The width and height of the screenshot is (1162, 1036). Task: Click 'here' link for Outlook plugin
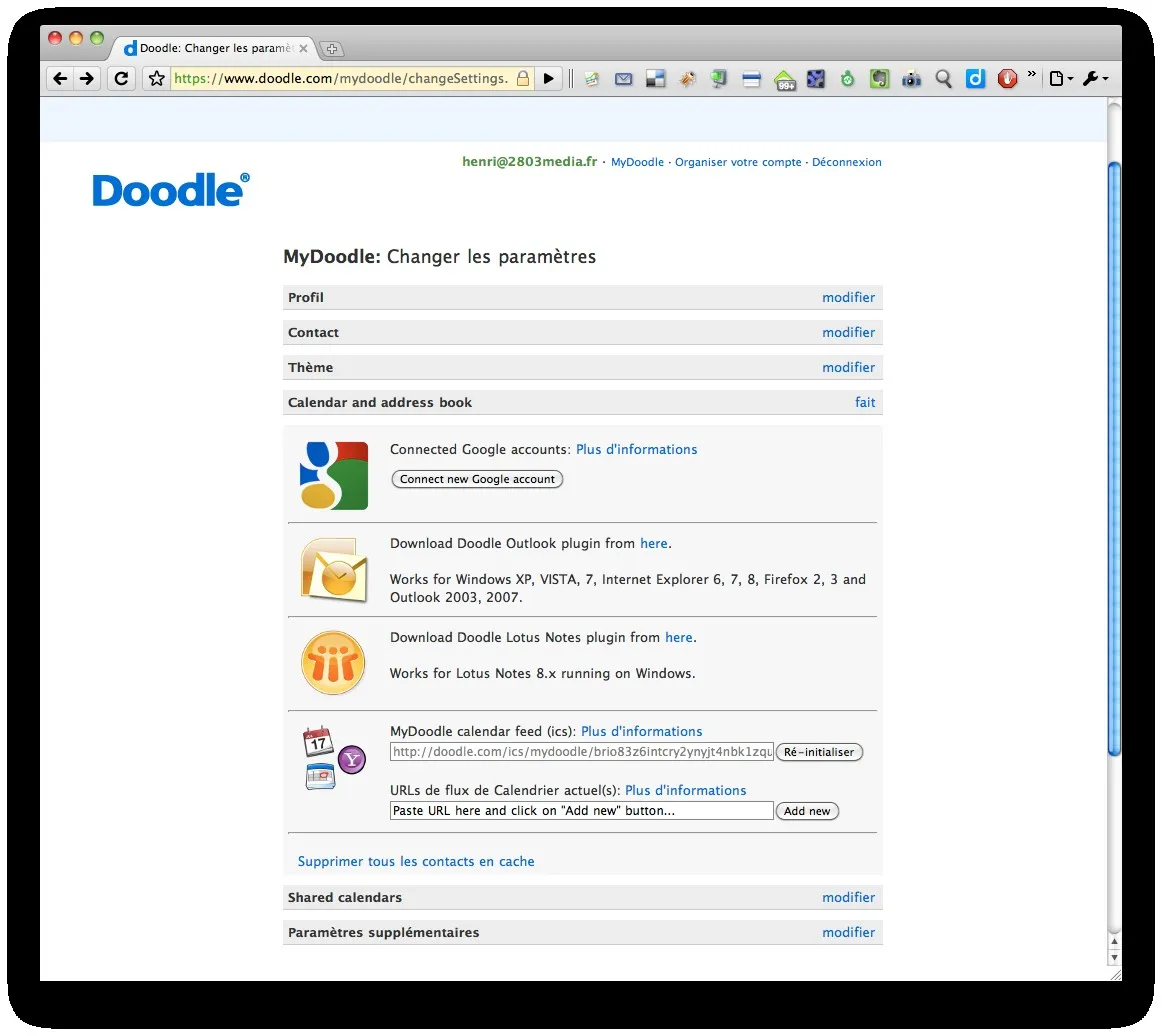[x=654, y=544]
